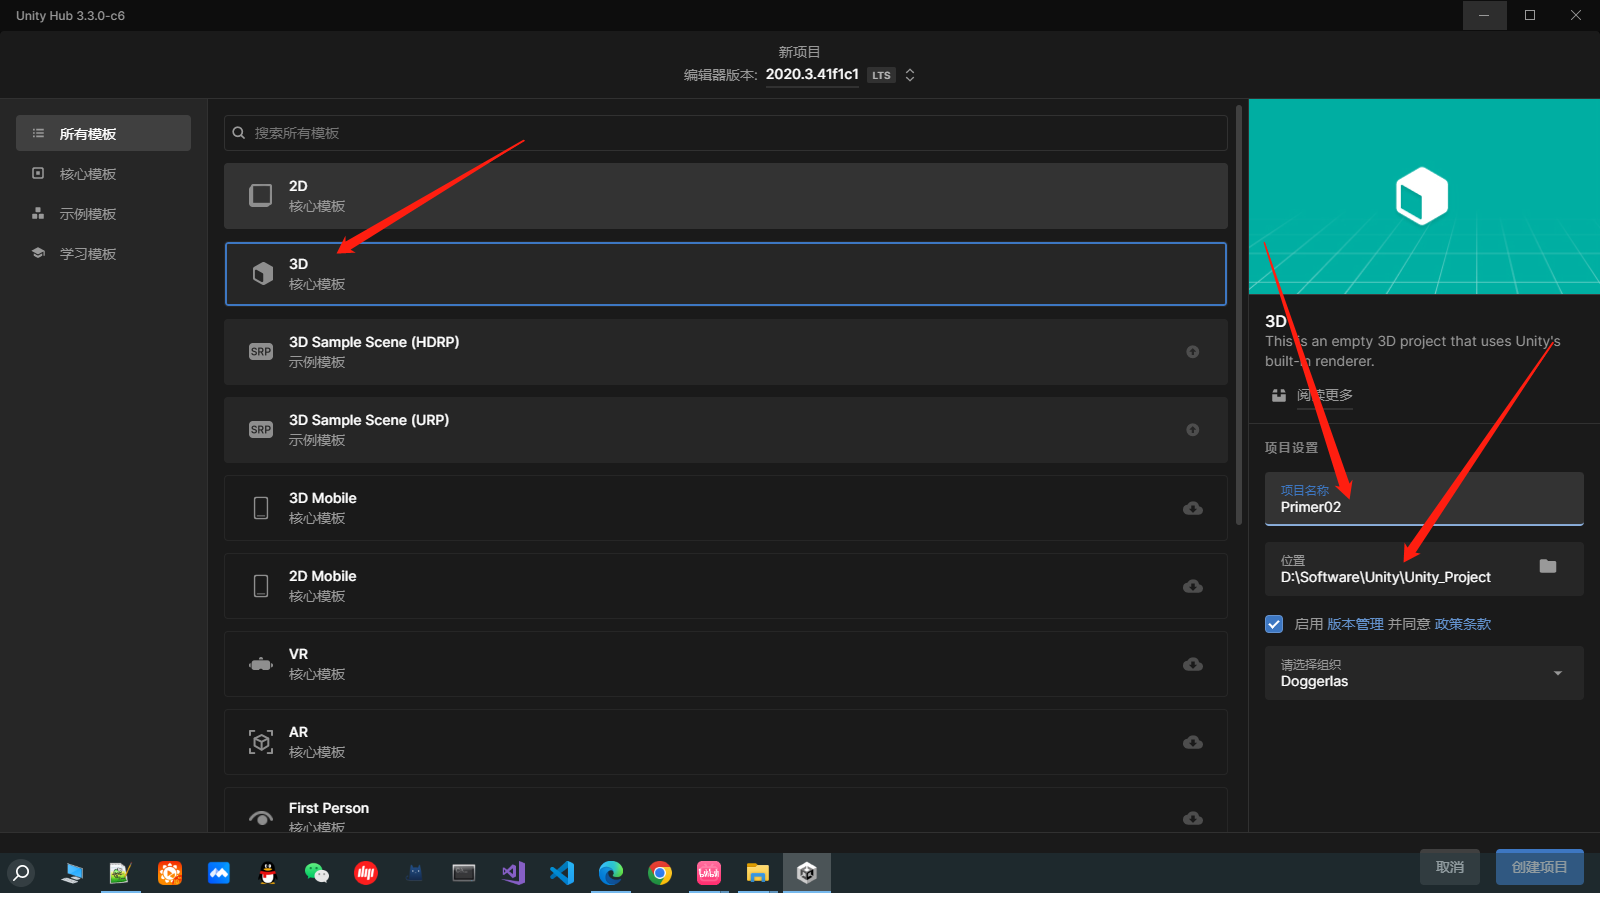Browse for project location folder
This screenshot has width=1600, height=900.
1548,566
